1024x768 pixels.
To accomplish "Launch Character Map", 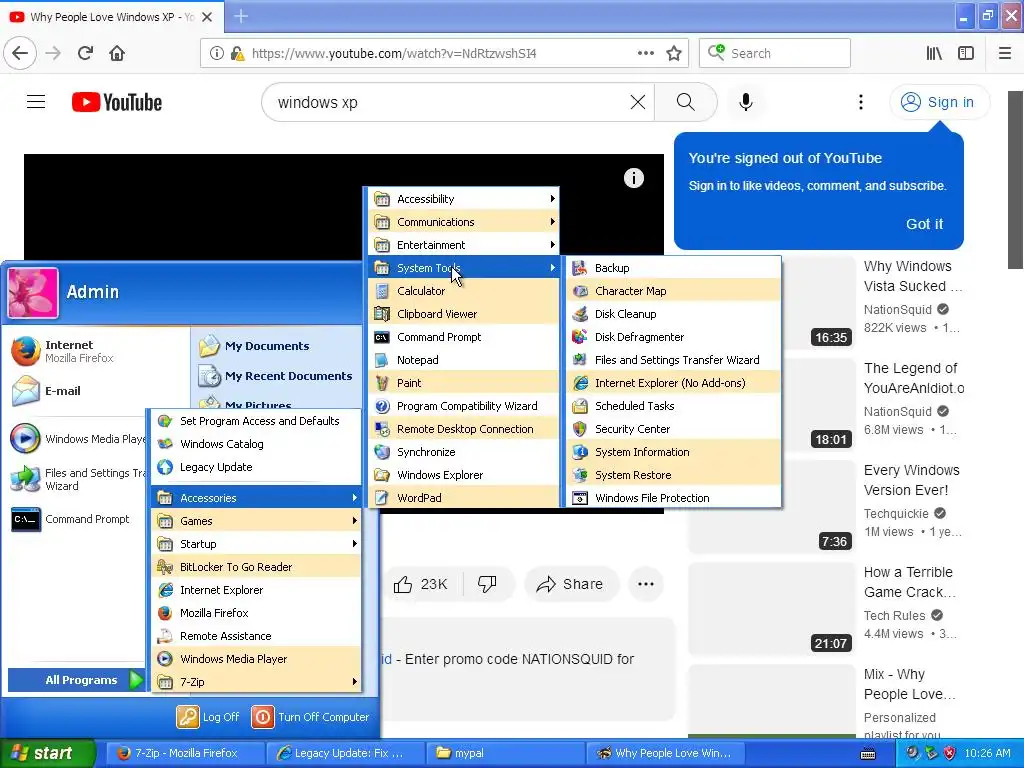I will click(673, 291).
